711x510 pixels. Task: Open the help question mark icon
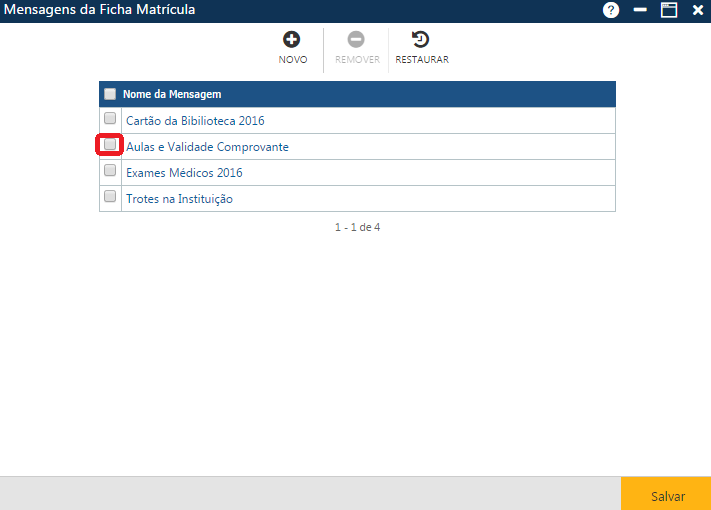[611, 10]
